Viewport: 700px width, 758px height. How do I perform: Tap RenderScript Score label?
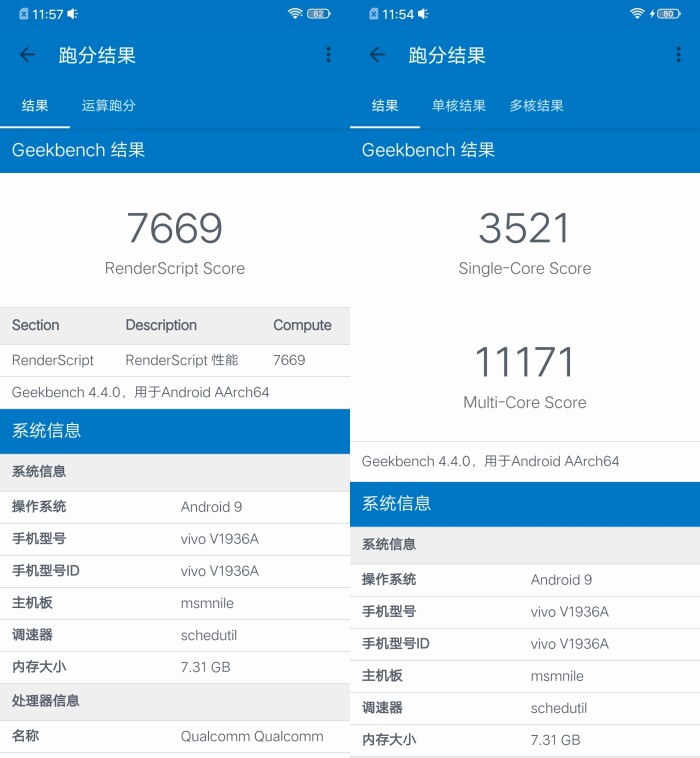click(175, 268)
